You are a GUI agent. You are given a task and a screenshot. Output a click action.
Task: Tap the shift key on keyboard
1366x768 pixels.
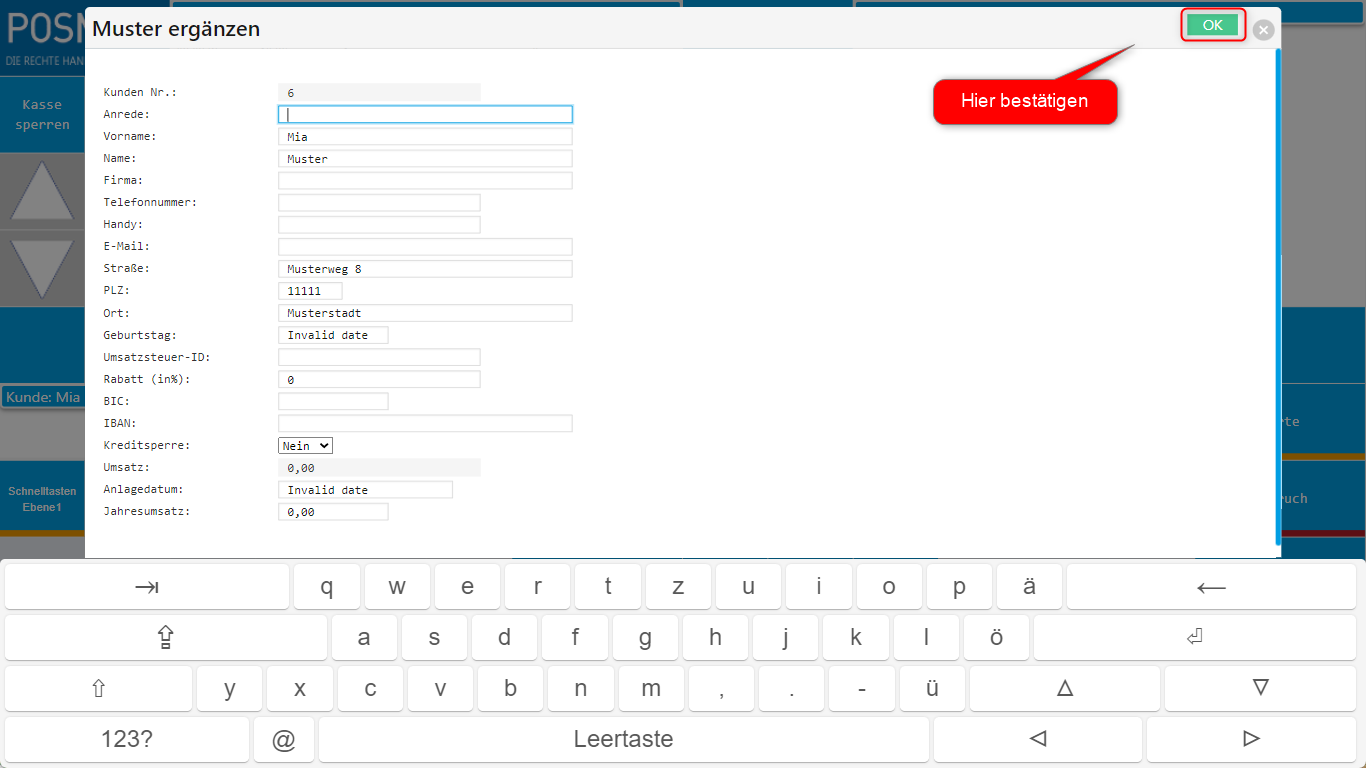(98, 688)
